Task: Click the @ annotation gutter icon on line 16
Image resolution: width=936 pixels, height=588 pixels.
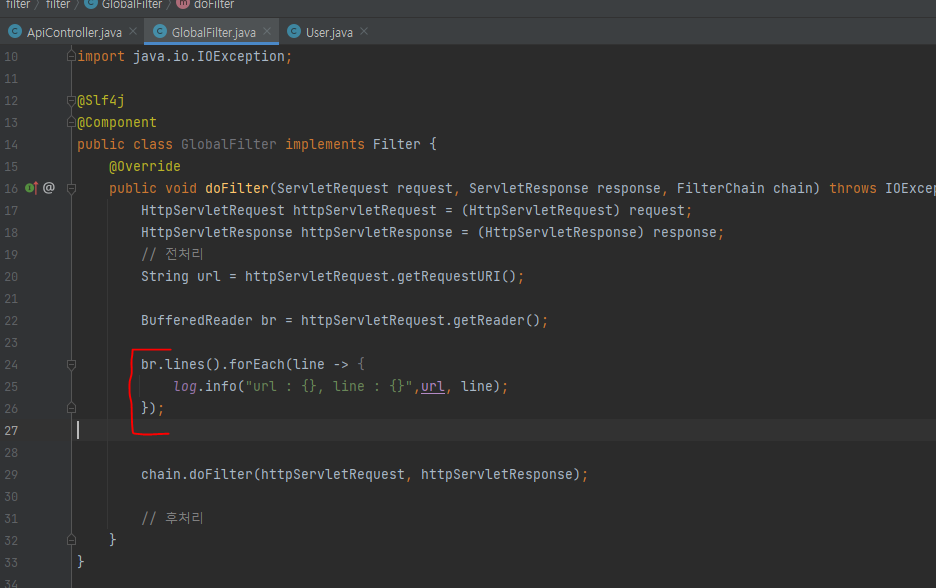Action: tap(49, 188)
